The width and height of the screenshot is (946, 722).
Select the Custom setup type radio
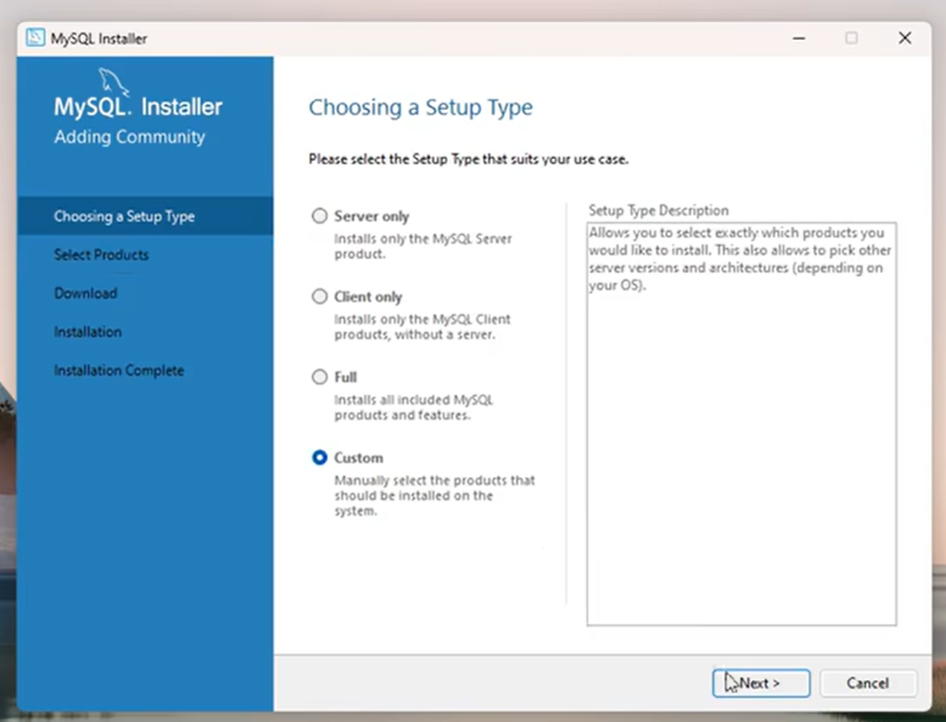(319, 458)
